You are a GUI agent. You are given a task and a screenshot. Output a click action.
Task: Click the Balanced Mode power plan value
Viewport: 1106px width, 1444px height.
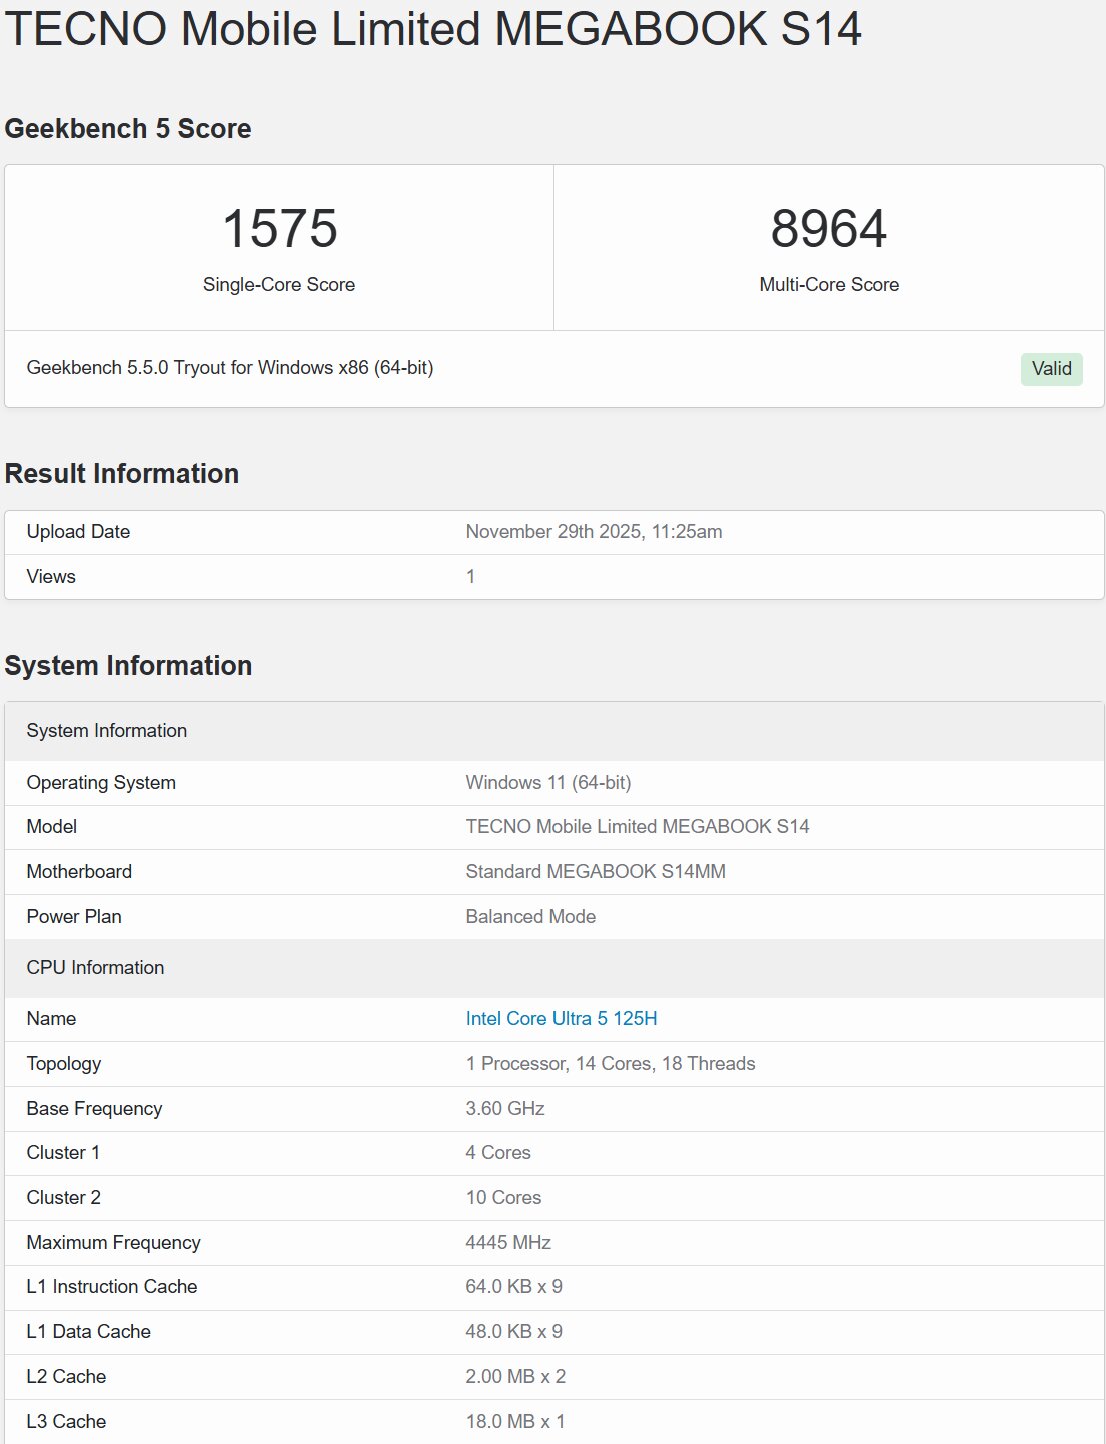pyautogui.click(x=530, y=917)
